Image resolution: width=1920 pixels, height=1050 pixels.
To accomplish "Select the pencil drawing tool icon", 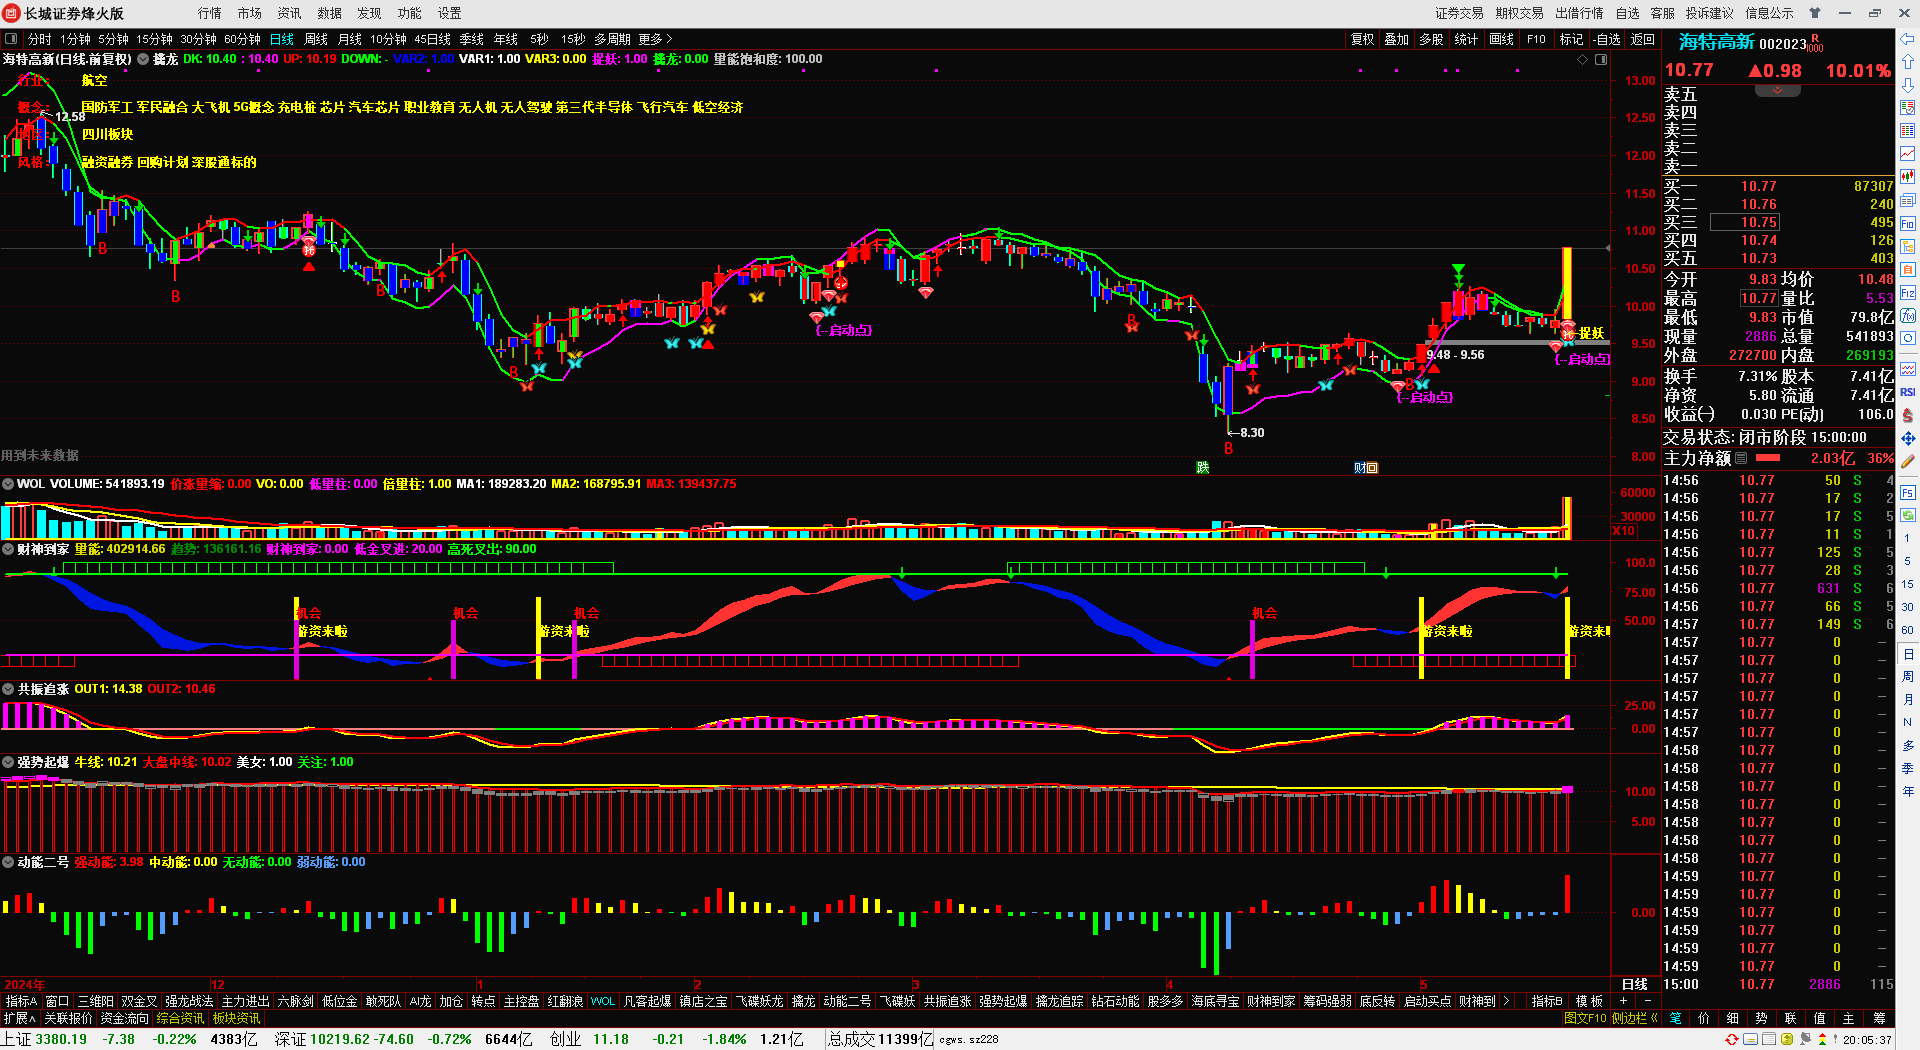I will (1908, 461).
